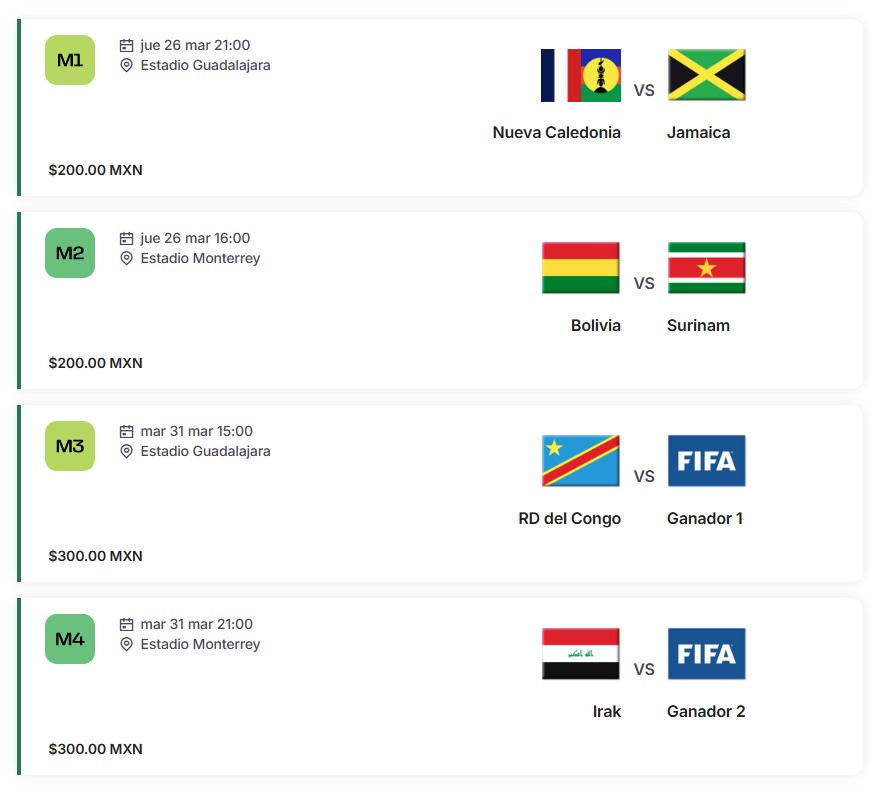Click the Nueva Caledonia flag

tap(581, 75)
